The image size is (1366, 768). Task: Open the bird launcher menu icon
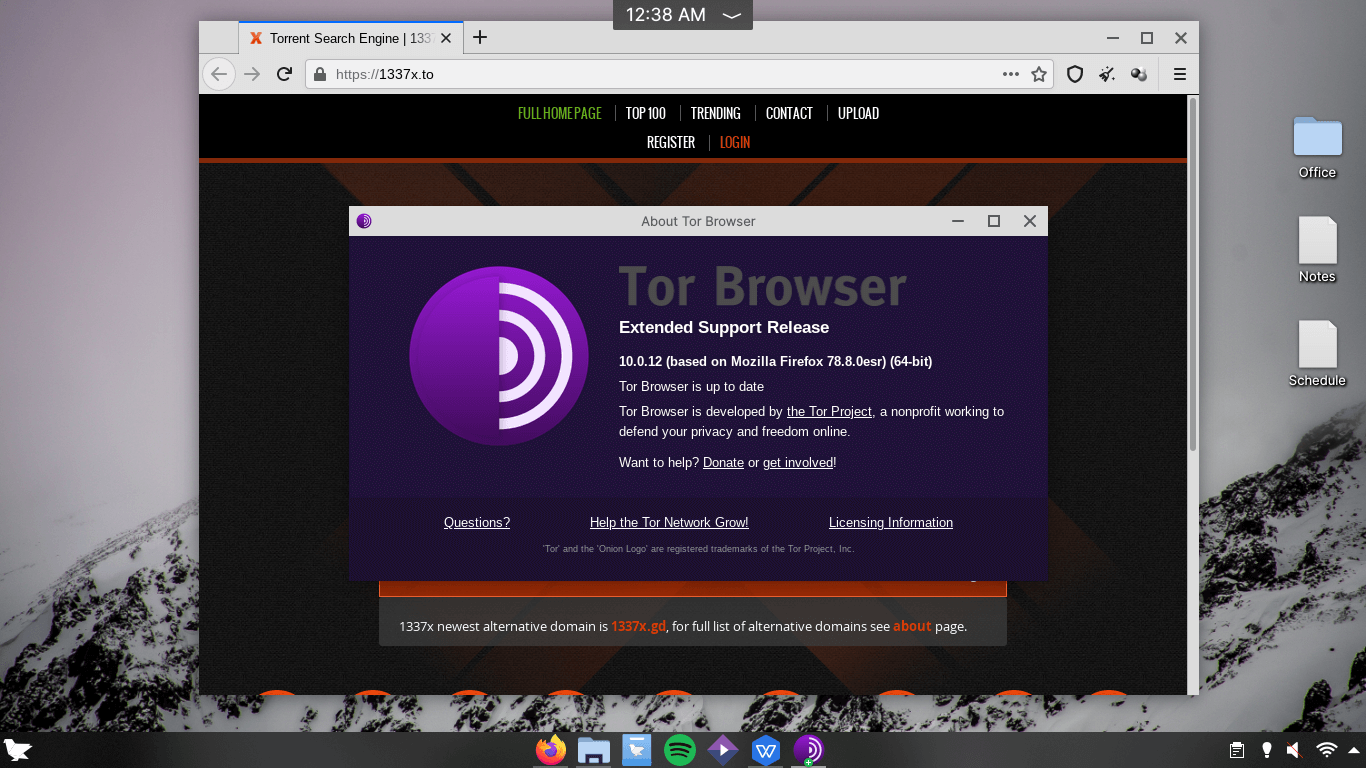click(x=18, y=750)
